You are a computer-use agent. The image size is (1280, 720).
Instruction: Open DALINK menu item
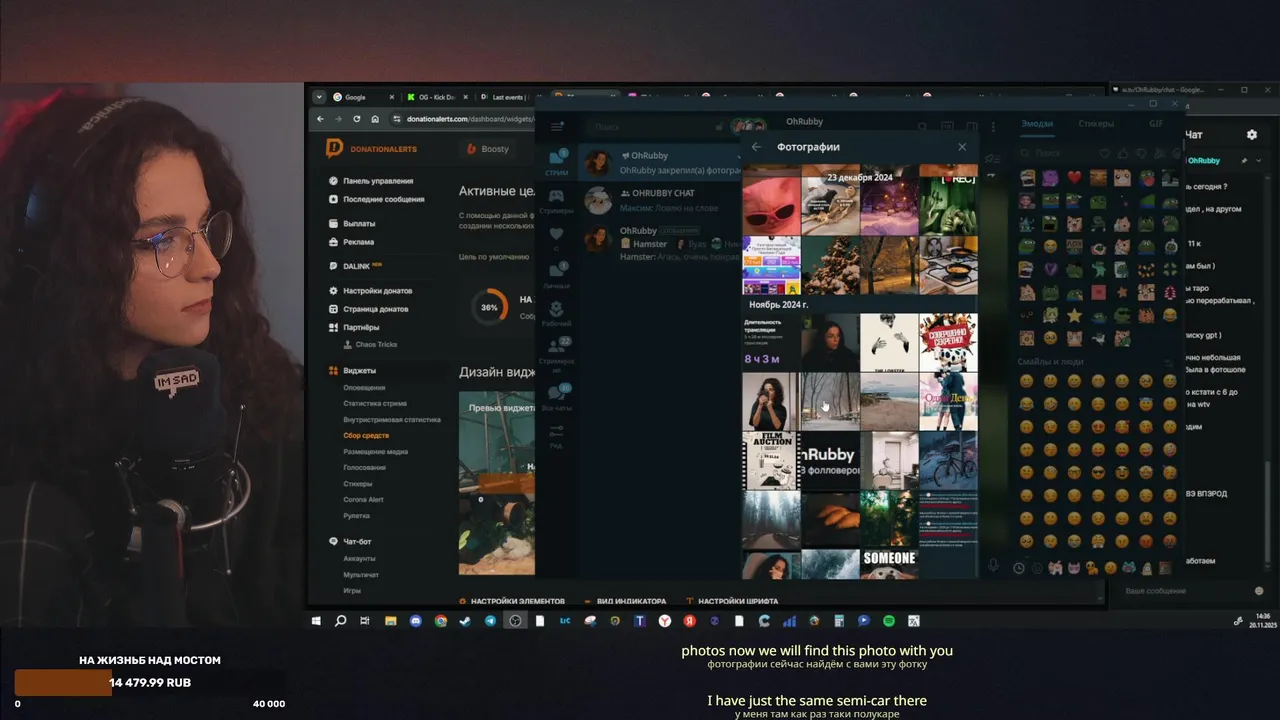[x=355, y=266]
